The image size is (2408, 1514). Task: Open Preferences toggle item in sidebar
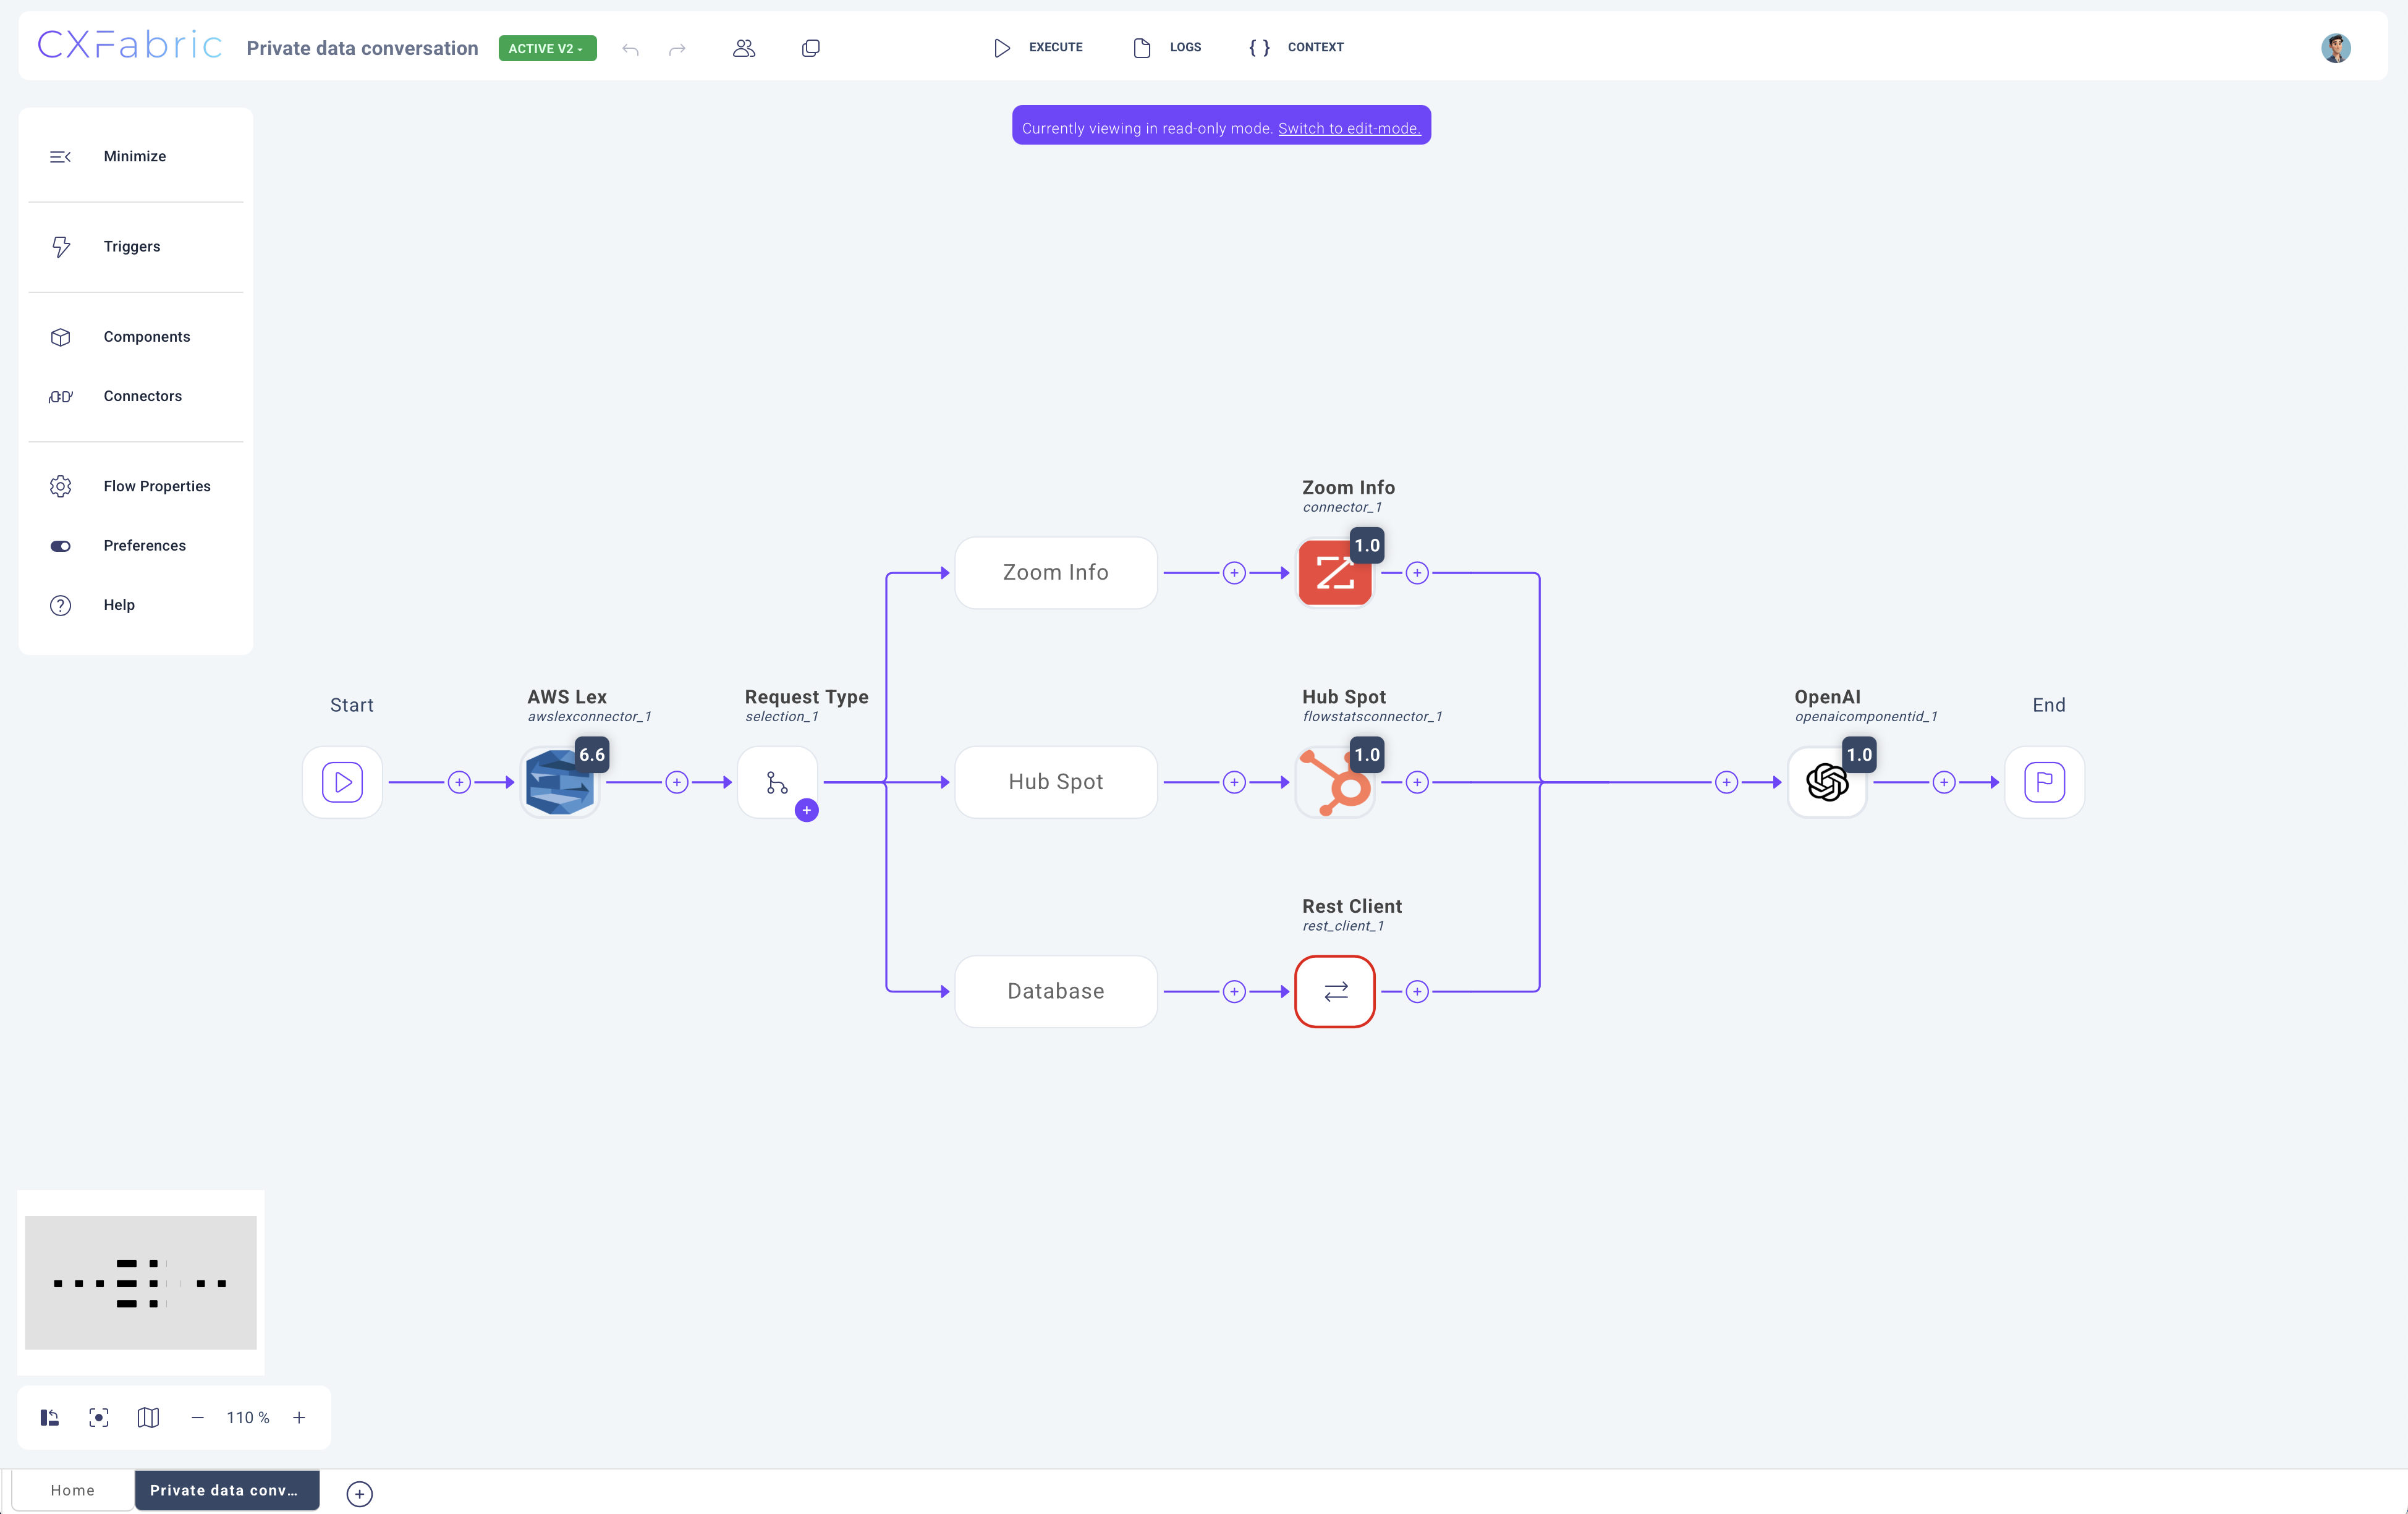click(144, 545)
